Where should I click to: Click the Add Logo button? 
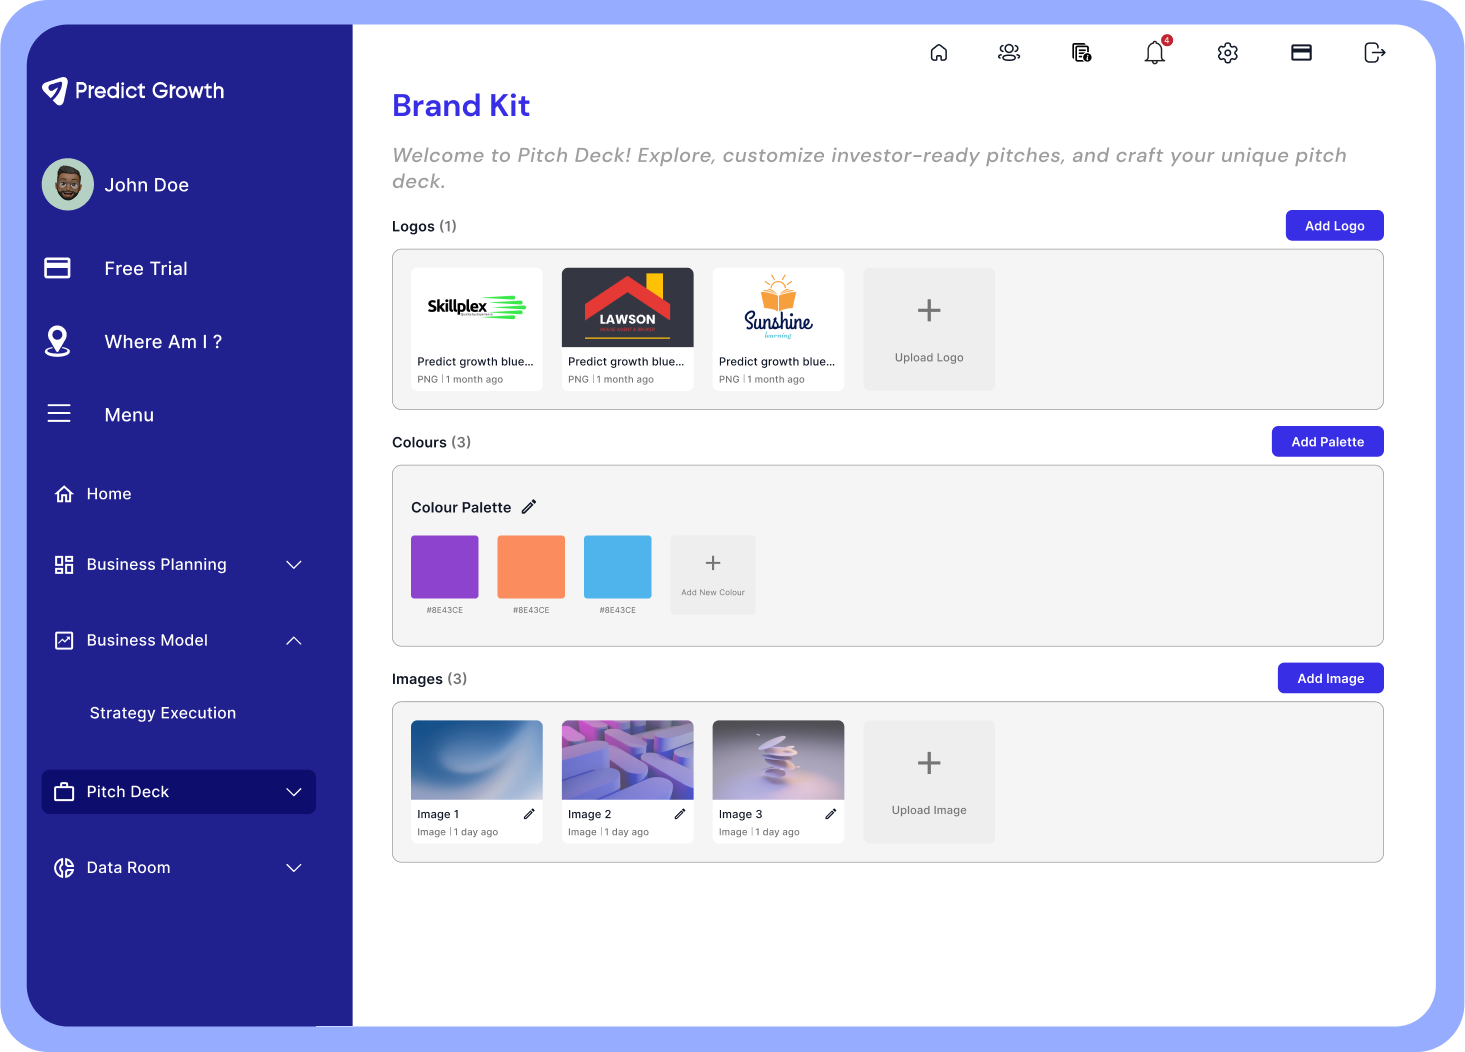1334,226
